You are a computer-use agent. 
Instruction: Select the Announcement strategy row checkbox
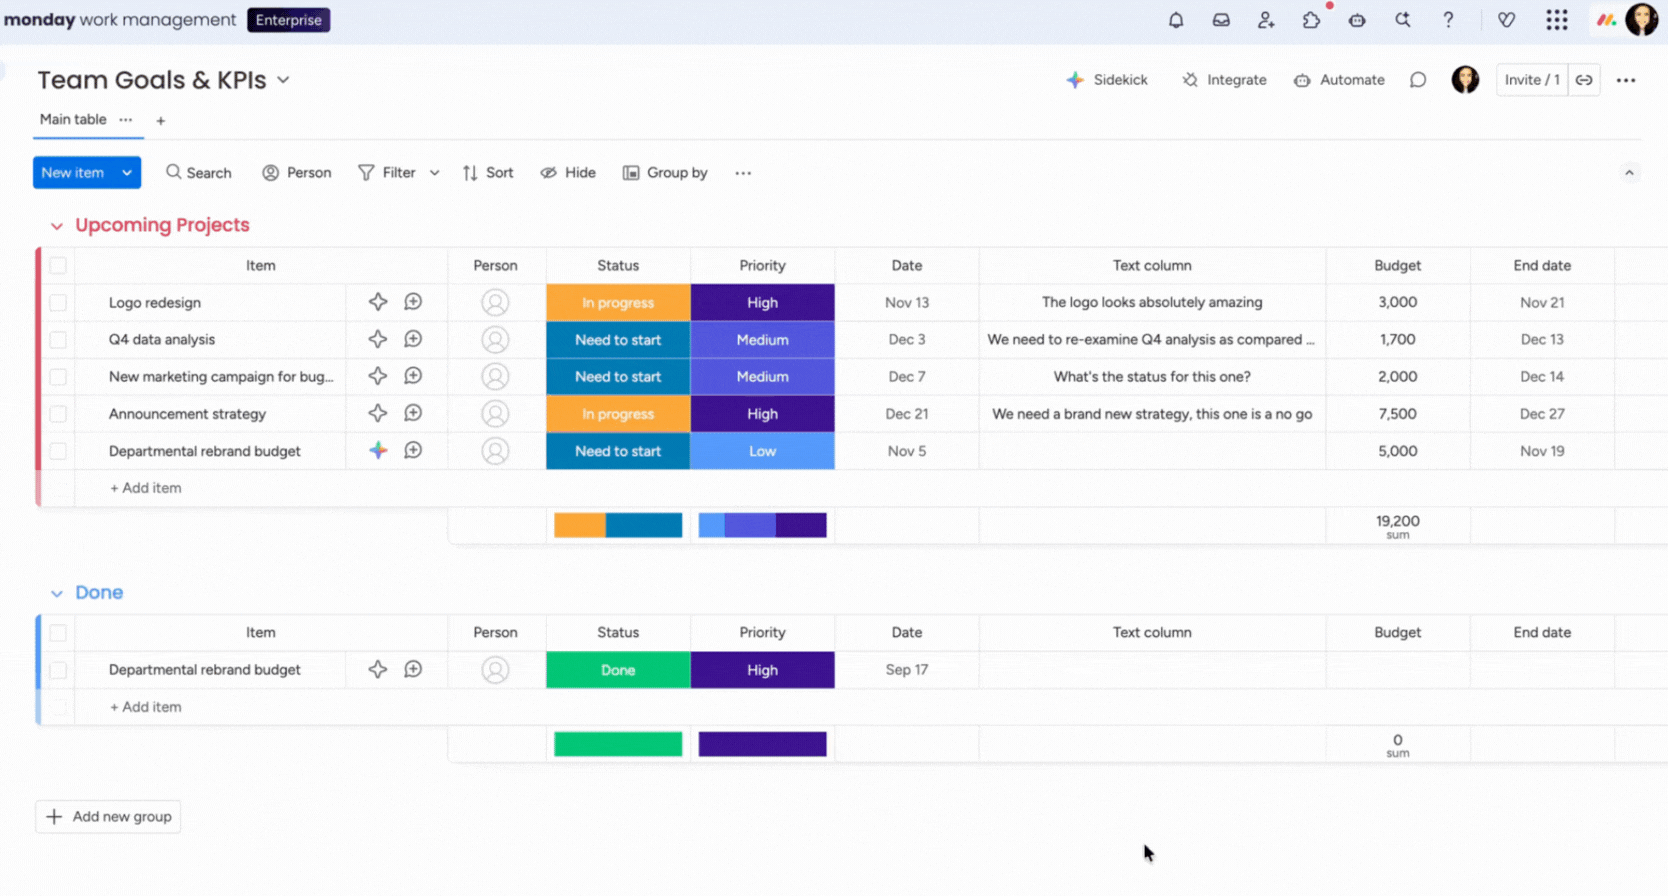pyautogui.click(x=58, y=414)
